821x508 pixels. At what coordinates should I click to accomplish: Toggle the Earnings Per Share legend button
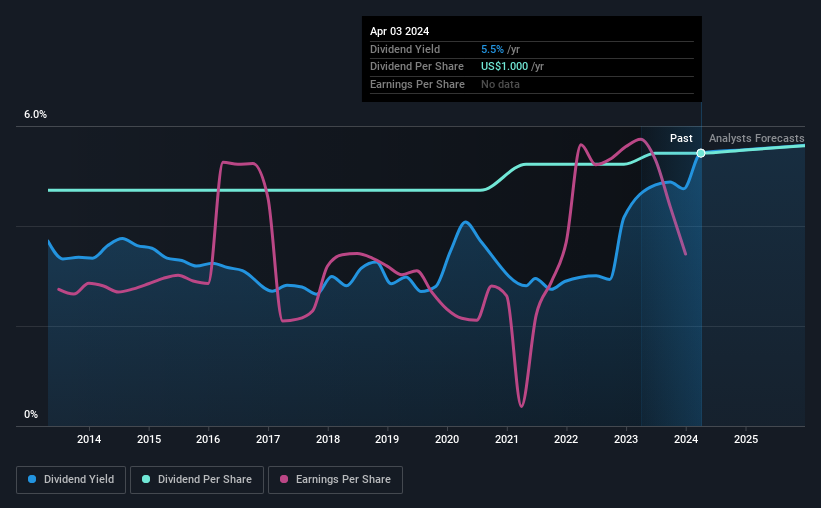(x=335, y=480)
